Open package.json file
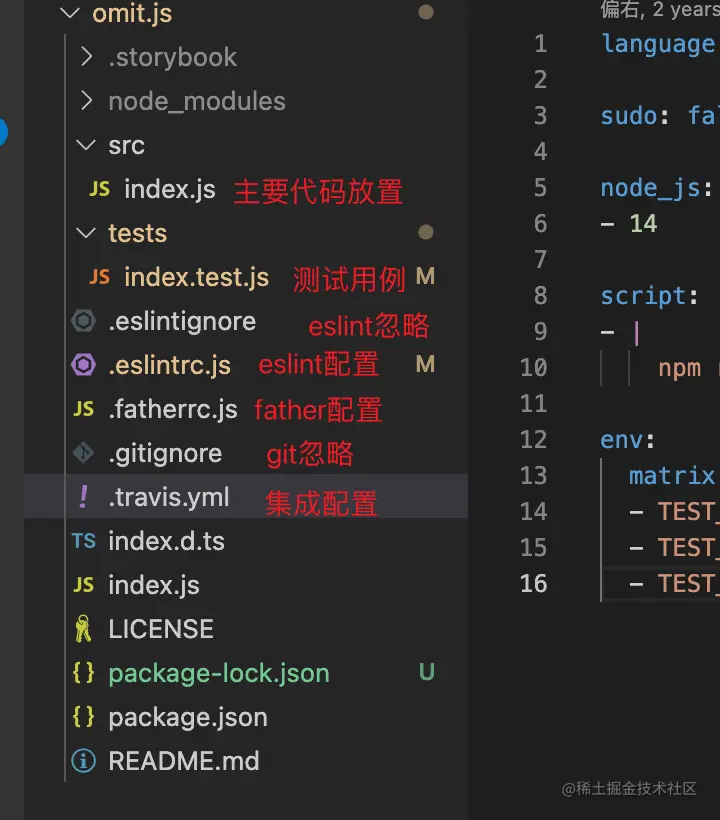This screenshot has width=720, height=820. click(x=188, y=717)
